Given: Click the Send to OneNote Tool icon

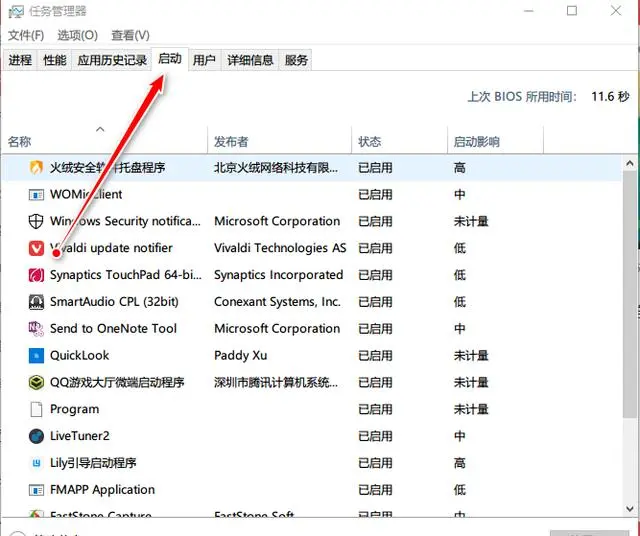Looking at the screenshot, I should pyautogui.click(x=36, y=329).
